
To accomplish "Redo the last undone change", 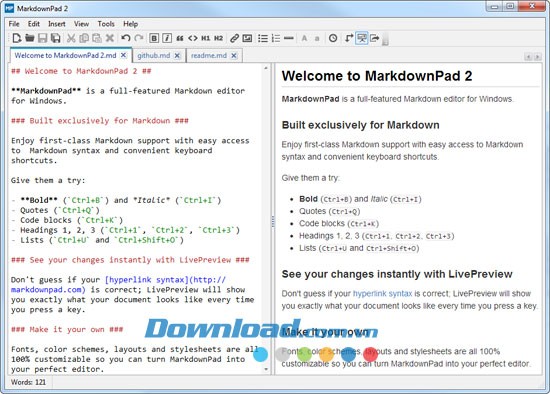I will pyautogui.click(x=139, y=38).
